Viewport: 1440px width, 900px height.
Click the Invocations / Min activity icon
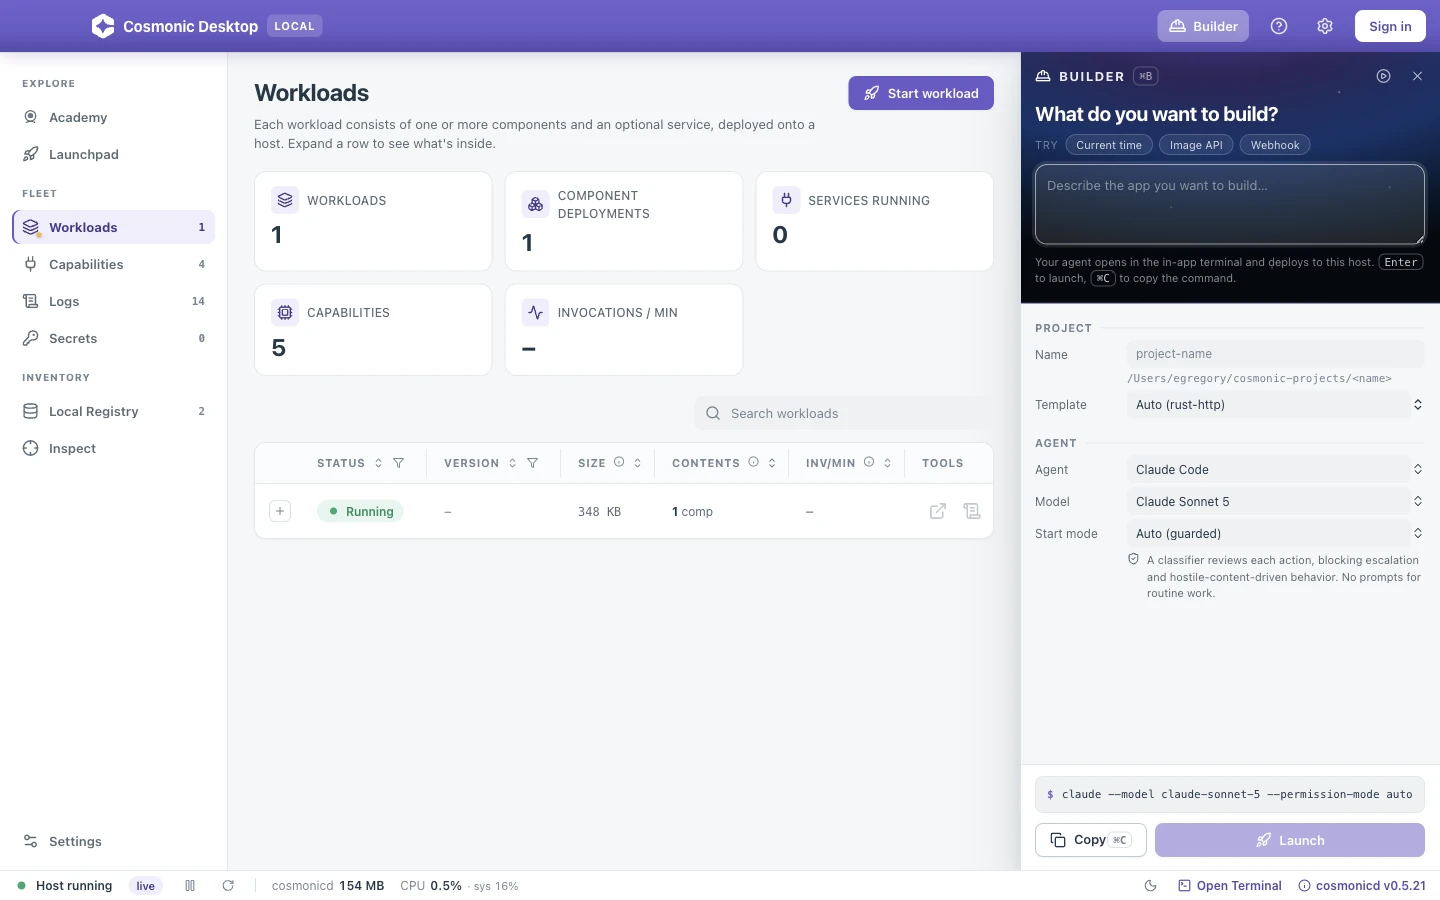(x=536, y=312)
